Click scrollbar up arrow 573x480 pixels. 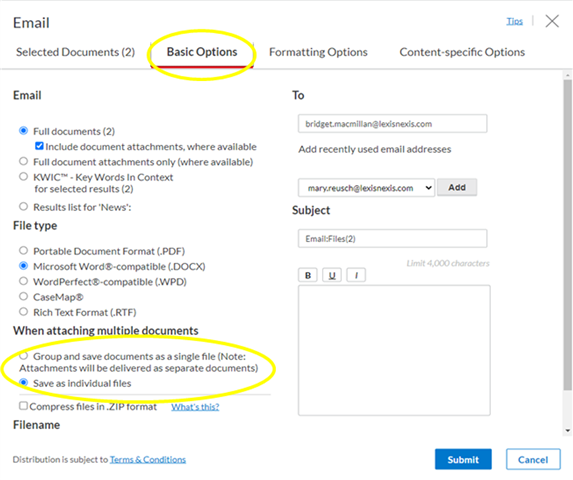568,75
